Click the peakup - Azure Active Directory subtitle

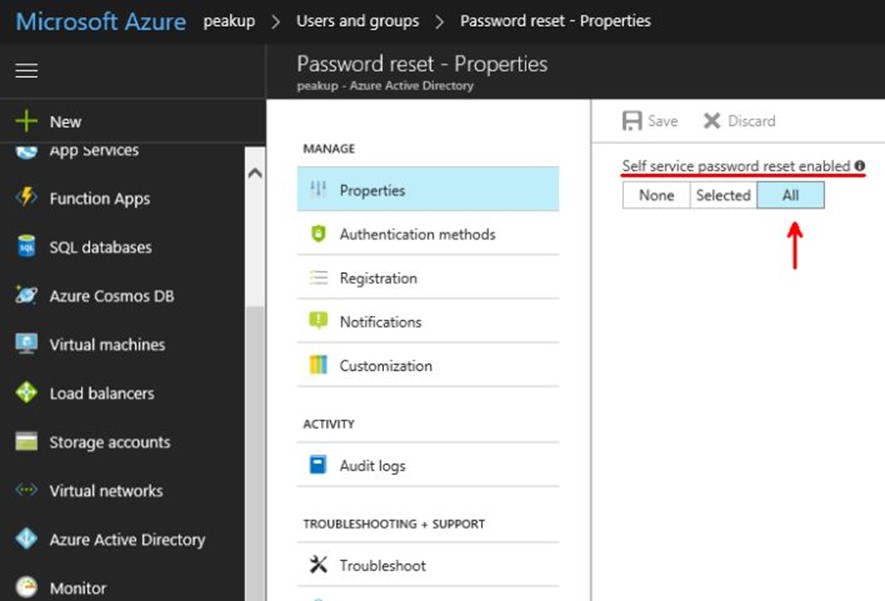(385, 86)
